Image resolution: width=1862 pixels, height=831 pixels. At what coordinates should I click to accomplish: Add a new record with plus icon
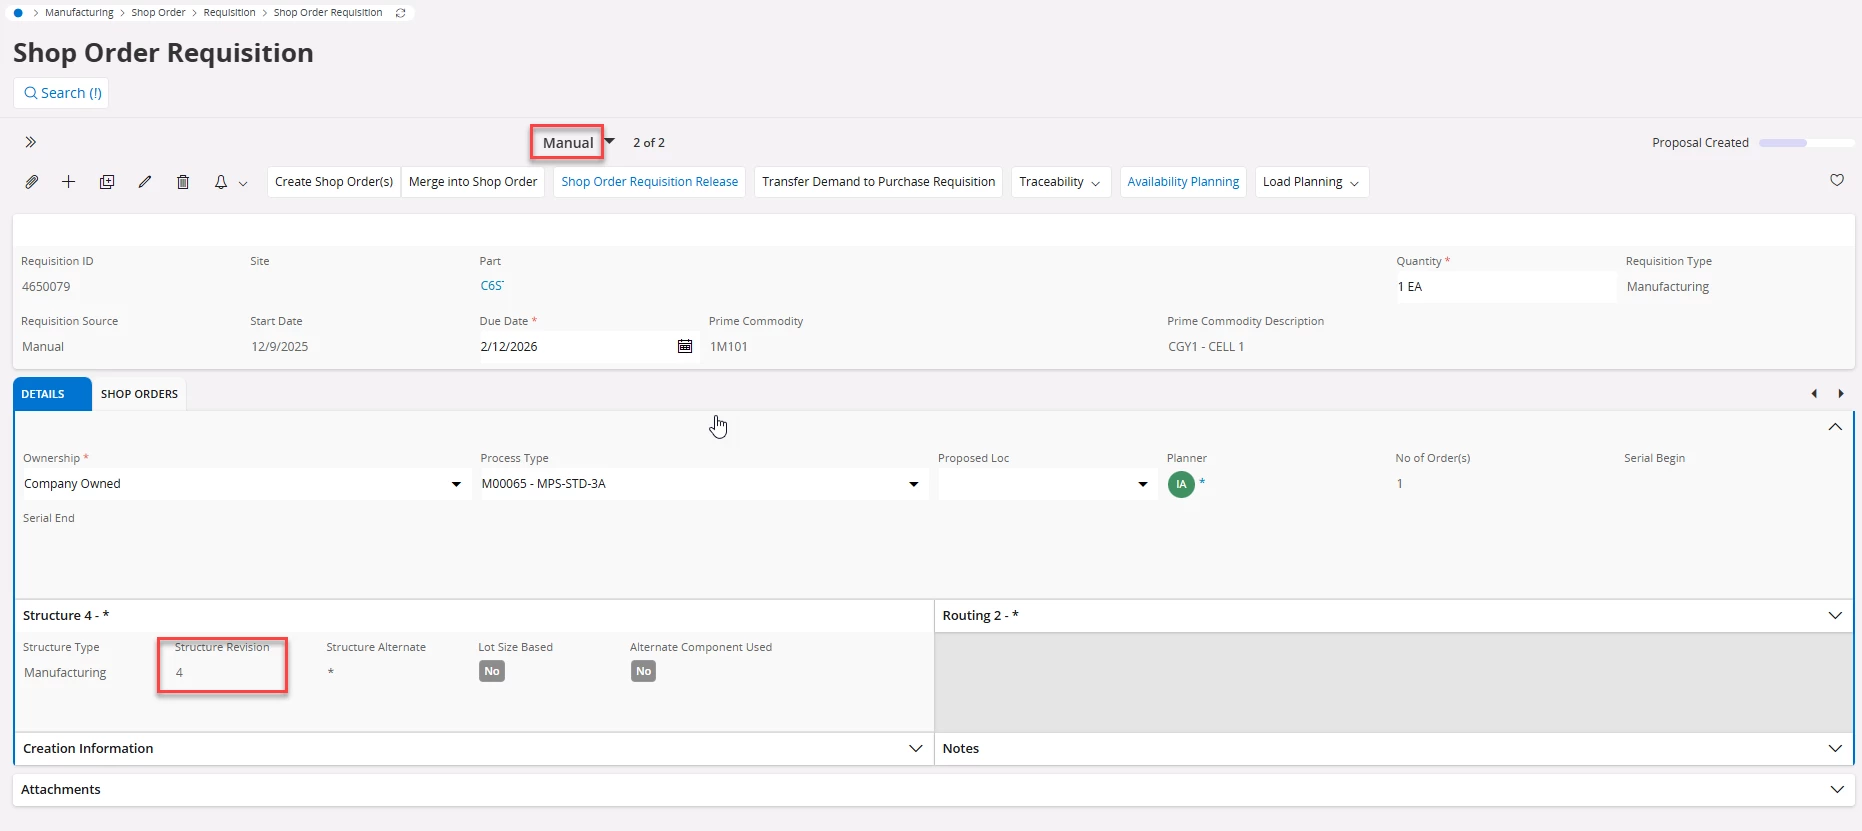coord(69,182)
